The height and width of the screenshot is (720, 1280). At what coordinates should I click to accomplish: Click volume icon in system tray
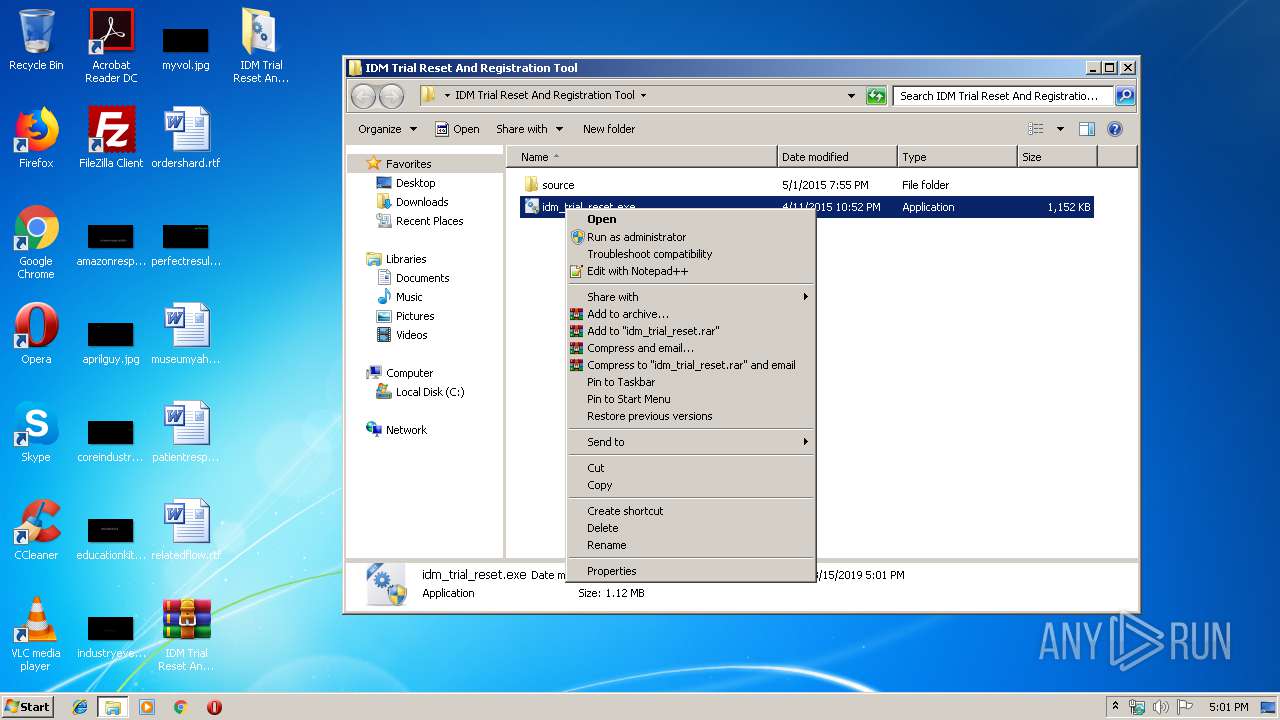coord(1161,707)
